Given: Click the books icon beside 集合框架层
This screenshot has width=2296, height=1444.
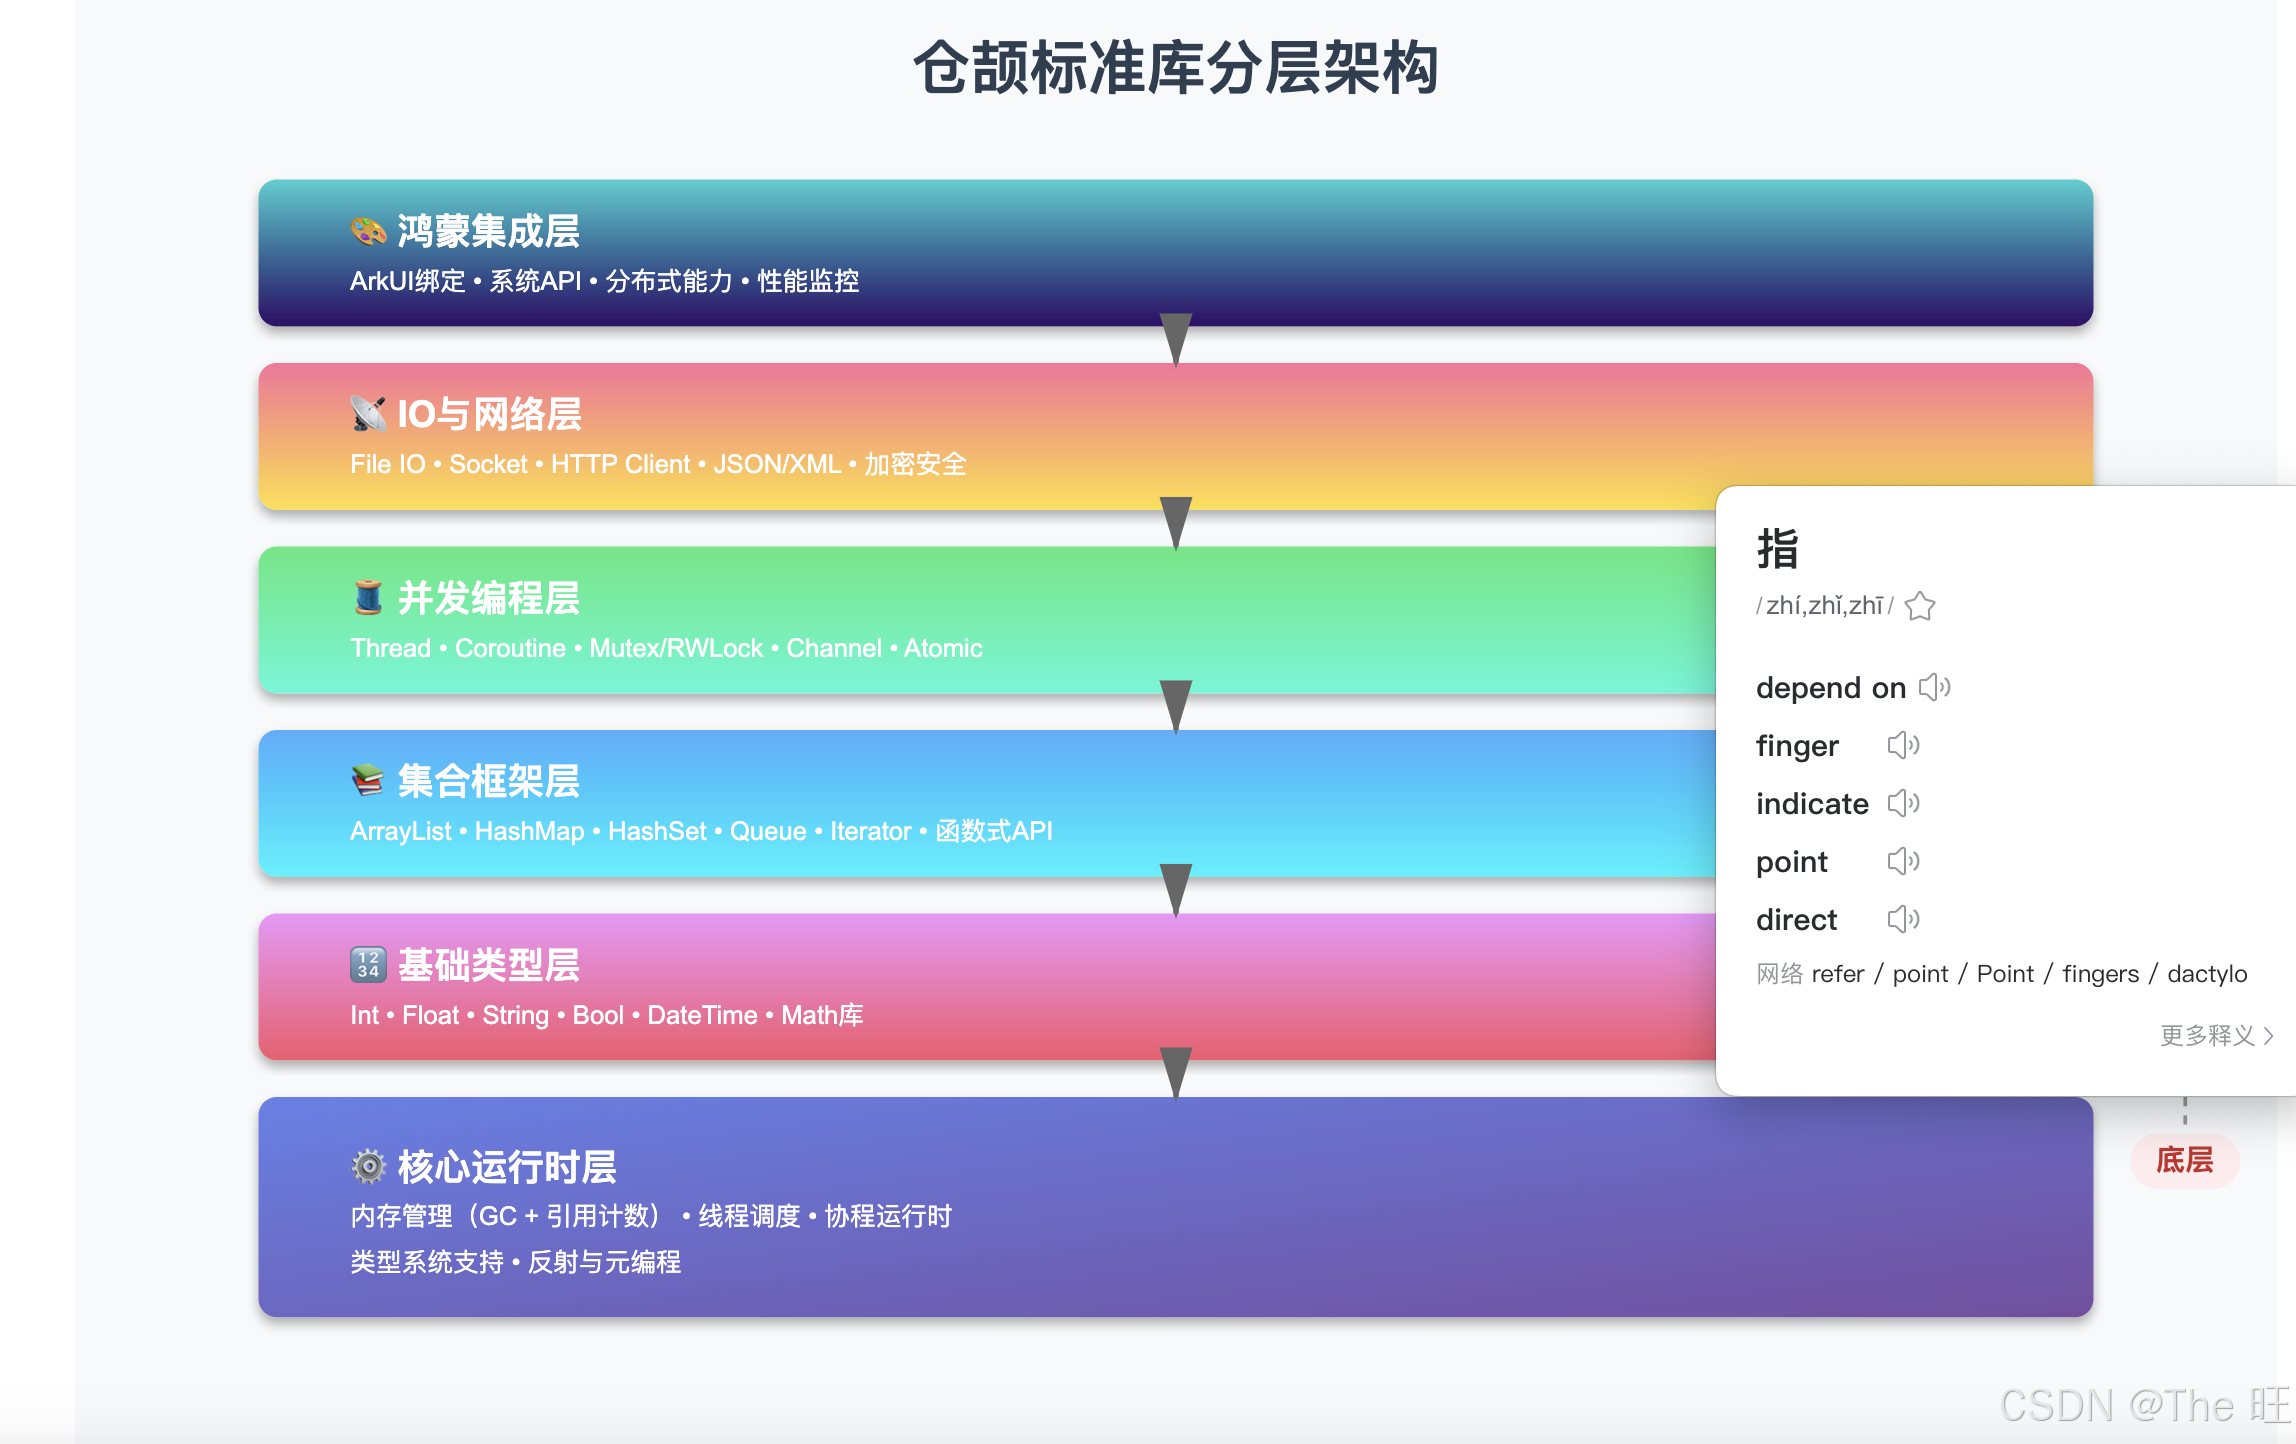Looking at the screenshot, I should point(368,781).
